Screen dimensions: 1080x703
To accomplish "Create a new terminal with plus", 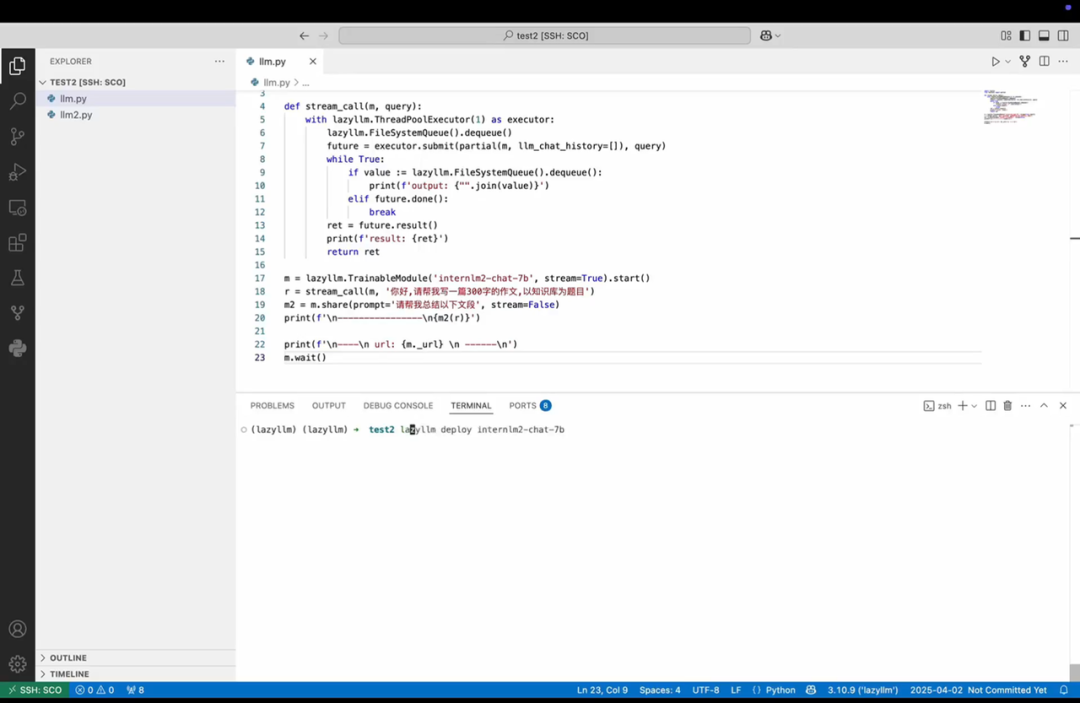I will (x=962, y=406).
